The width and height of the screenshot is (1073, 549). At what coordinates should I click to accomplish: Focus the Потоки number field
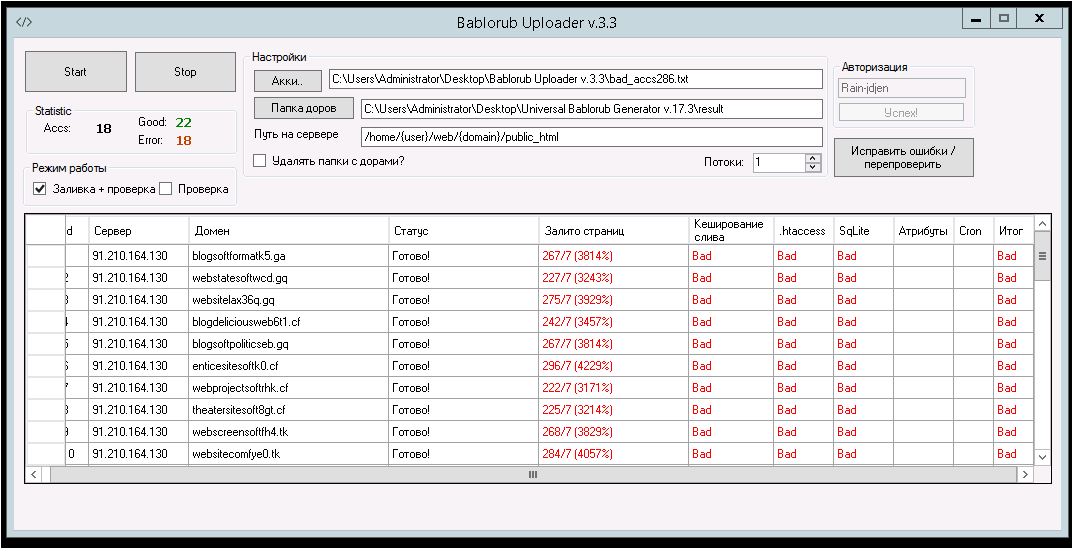779,162
